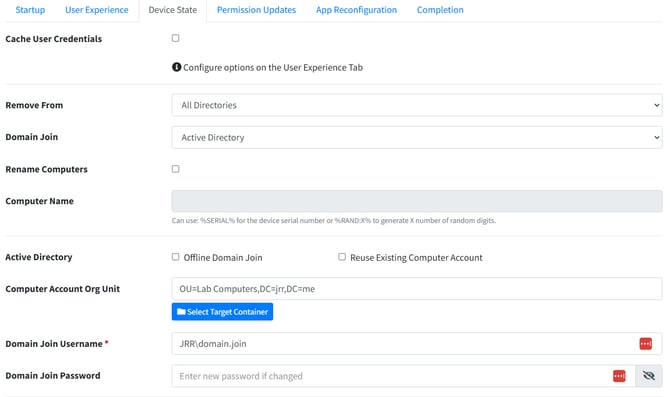Screen dimensions: 670x397
Task: Click the Rename Computers label
Action: pos(46,169)
